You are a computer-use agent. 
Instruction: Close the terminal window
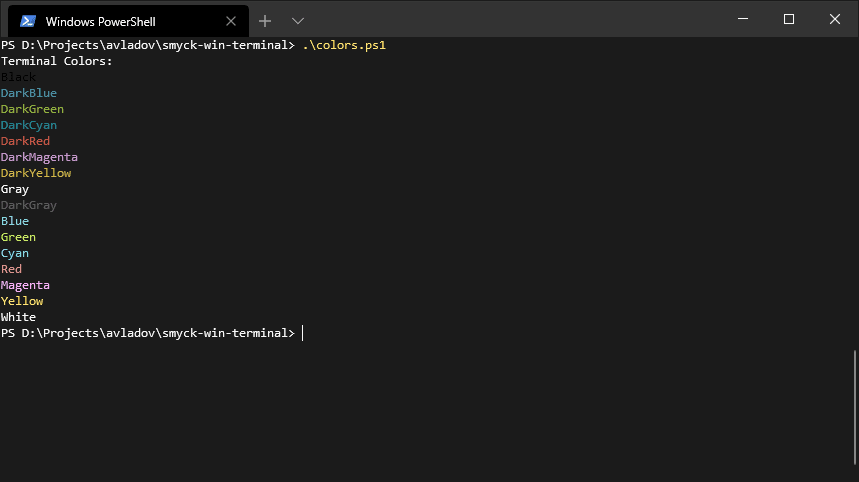[835, 19]
